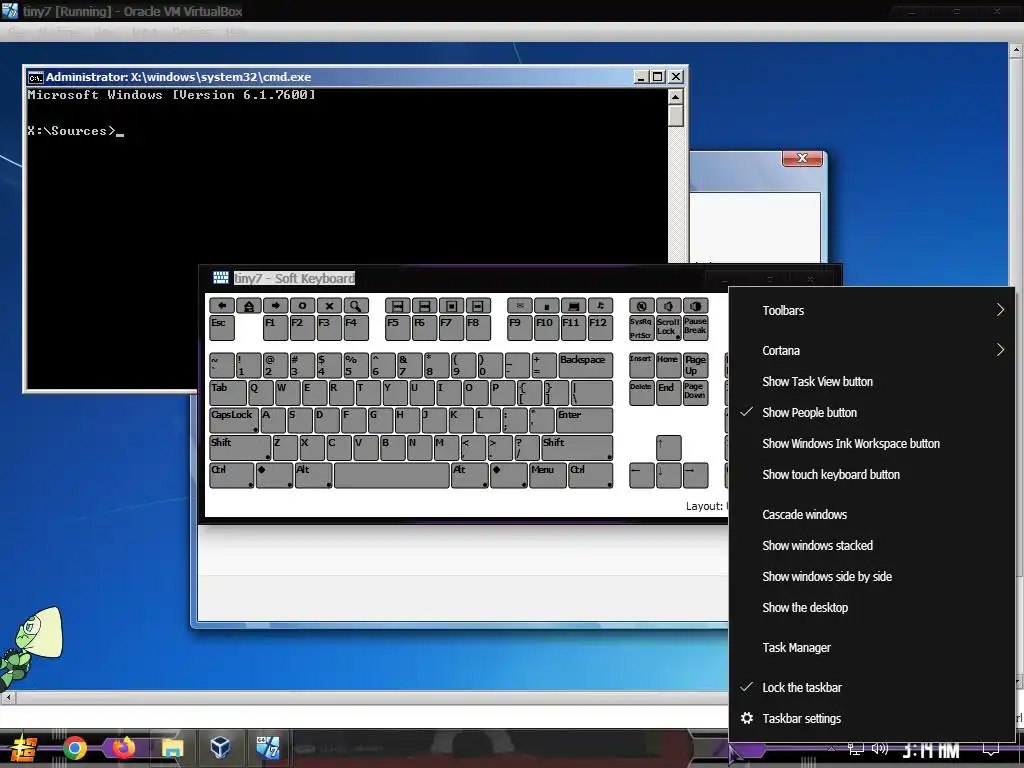Click the music note media key on Soft Keyboard

tap(600, 305)
